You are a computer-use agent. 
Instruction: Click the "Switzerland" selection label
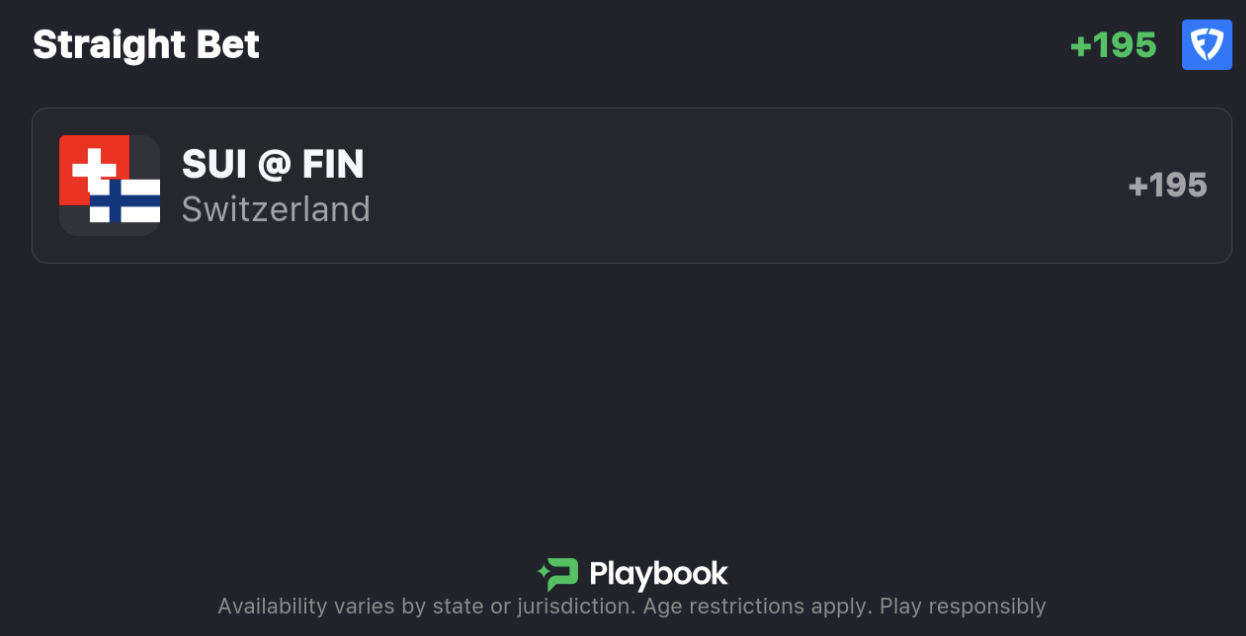[x=276, y=209]
